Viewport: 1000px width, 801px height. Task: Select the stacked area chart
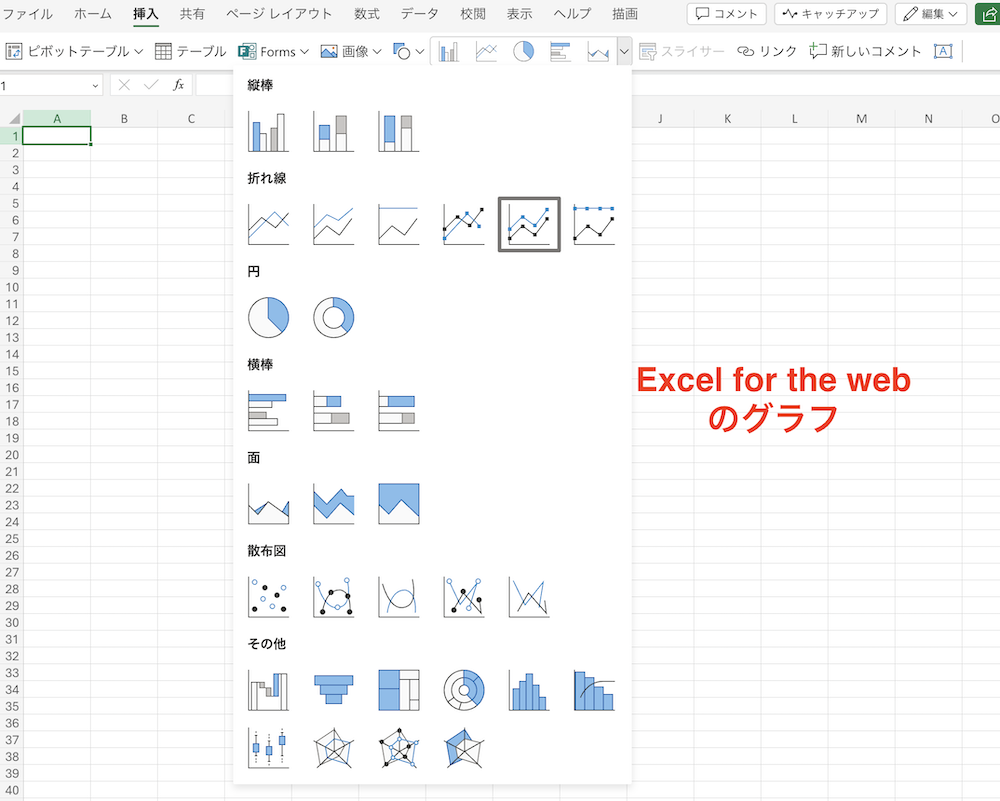point(334,504)
